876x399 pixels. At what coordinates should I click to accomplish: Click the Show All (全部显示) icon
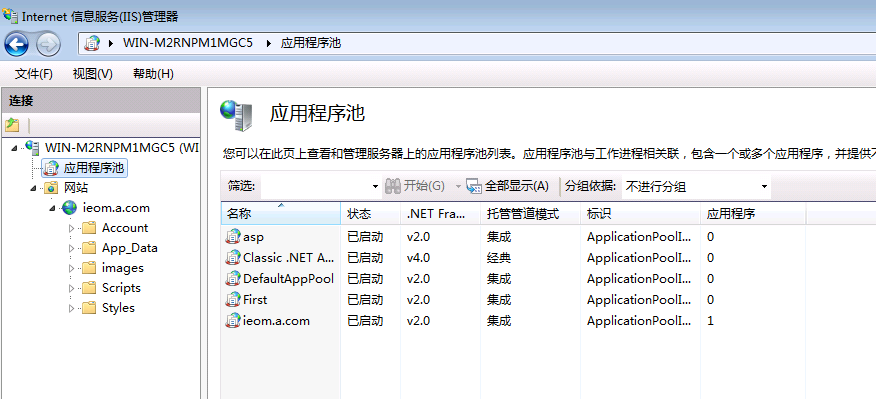pos(474,186)
